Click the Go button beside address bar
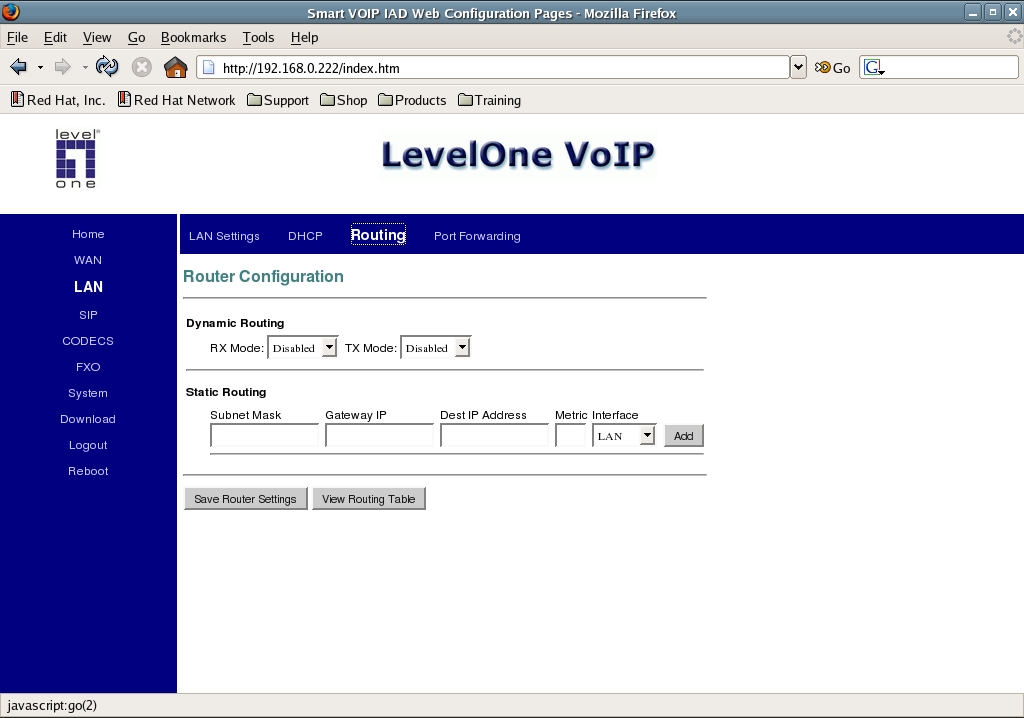Screen dimensions: 1024x718 point(832,68)
